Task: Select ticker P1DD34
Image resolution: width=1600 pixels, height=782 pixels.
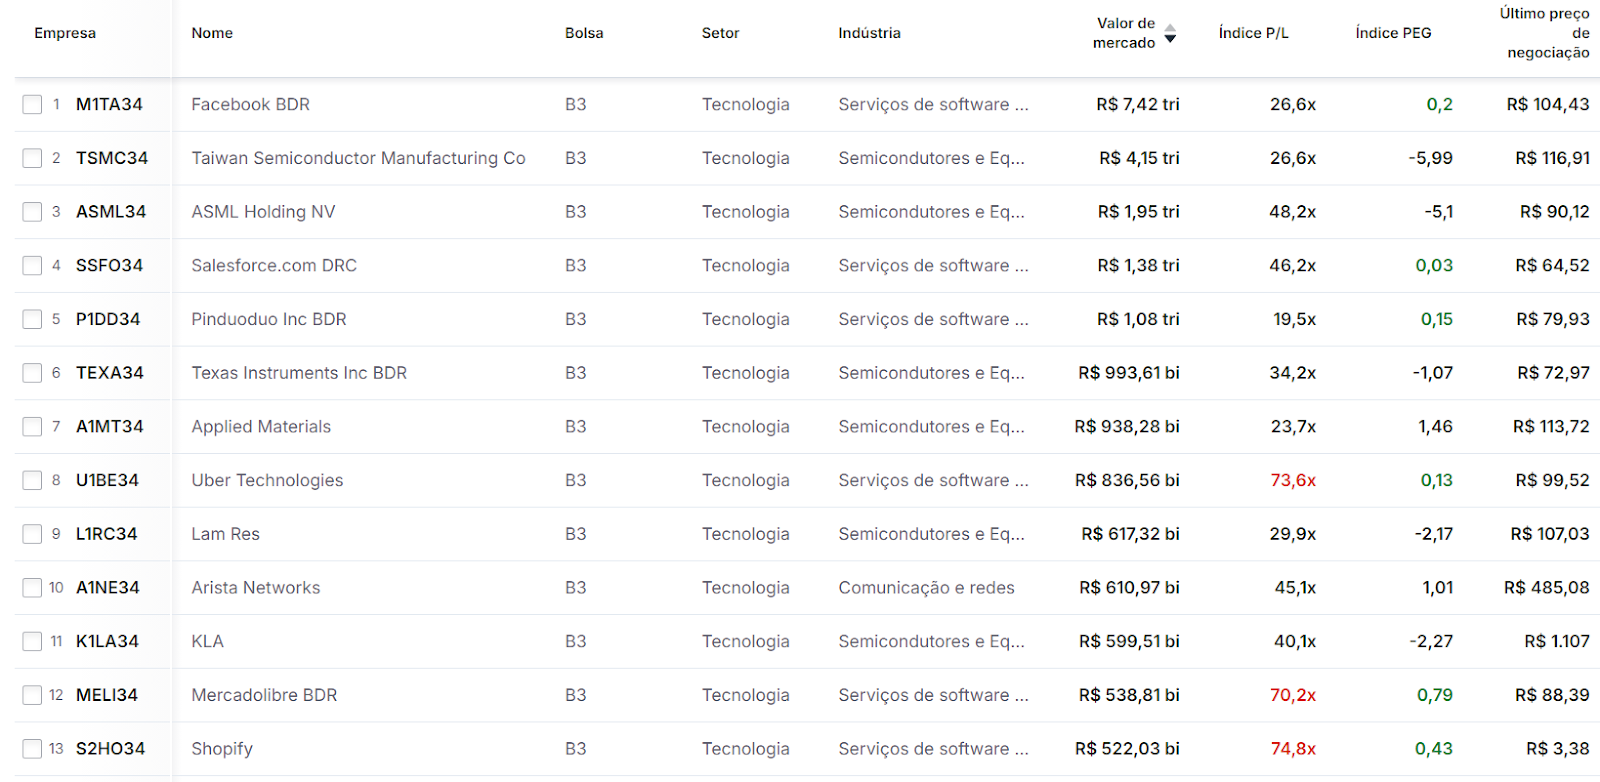Action: coord(108,319)
